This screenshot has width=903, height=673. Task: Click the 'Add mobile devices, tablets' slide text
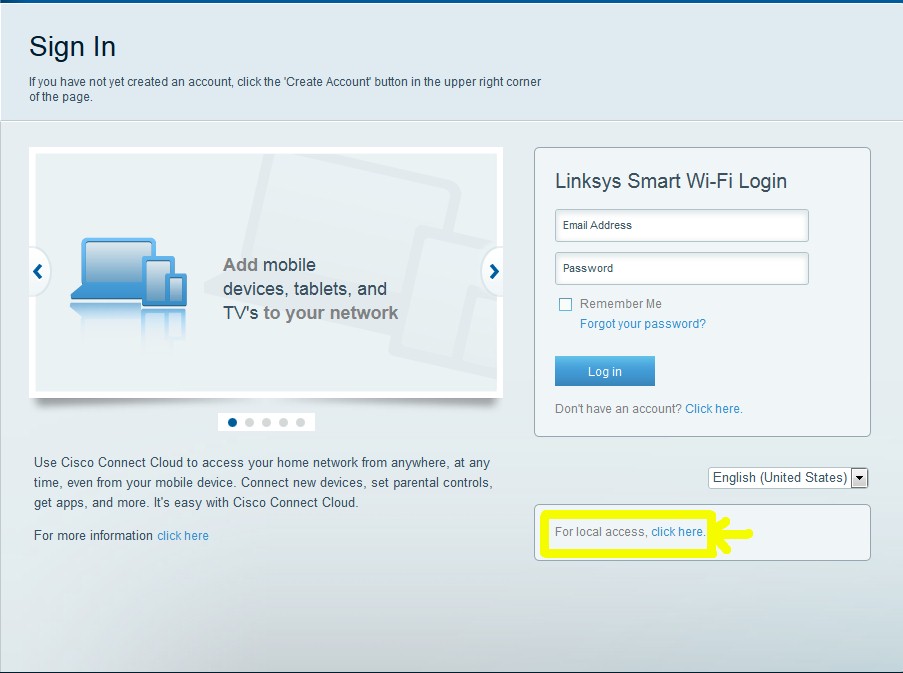pos(310,289)
